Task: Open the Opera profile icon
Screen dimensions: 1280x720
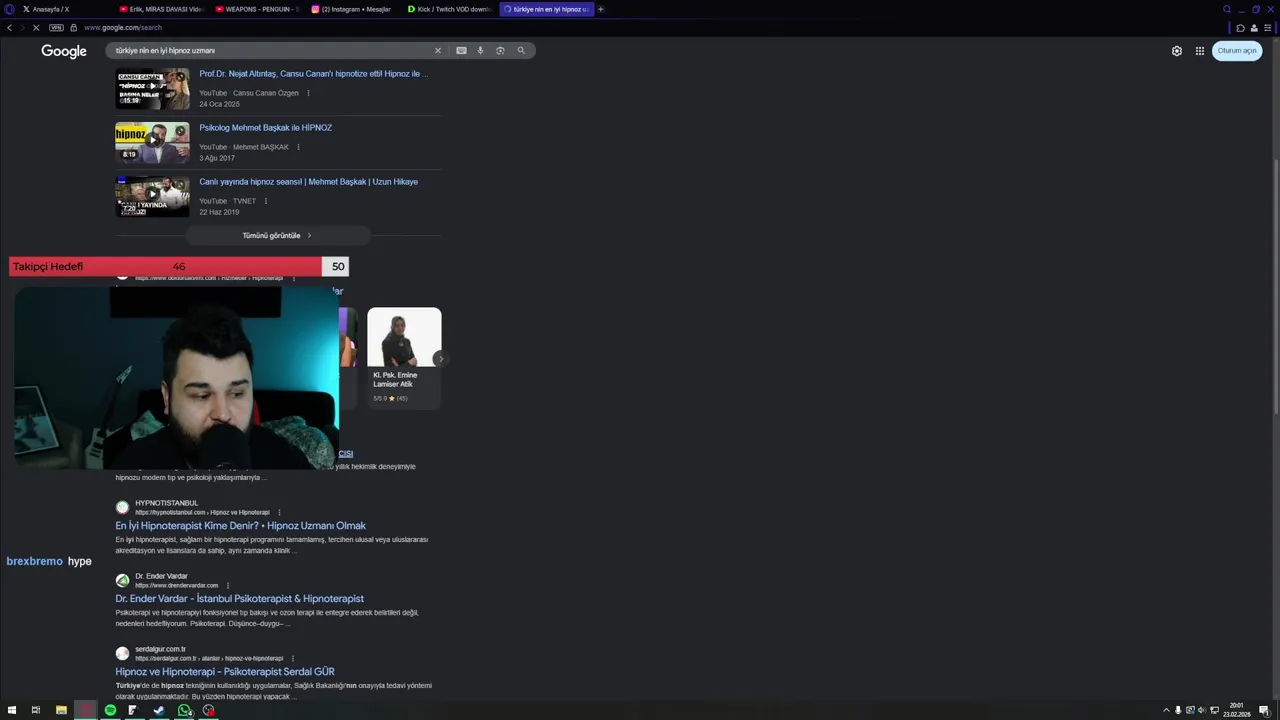Action: (x=1254, y=28)
